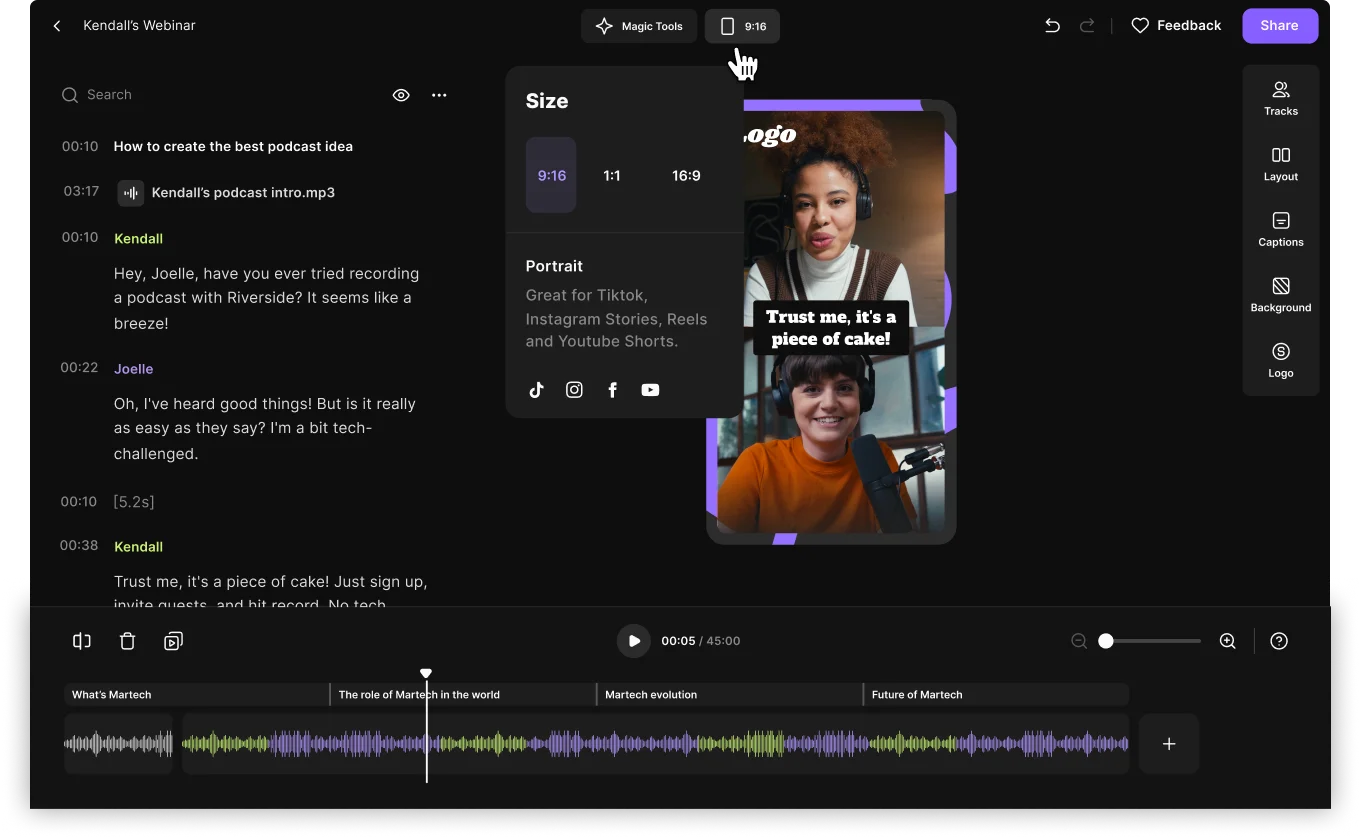Play the project from the playhead
The width and height of the screenshot is (1359, 838).
634,640
